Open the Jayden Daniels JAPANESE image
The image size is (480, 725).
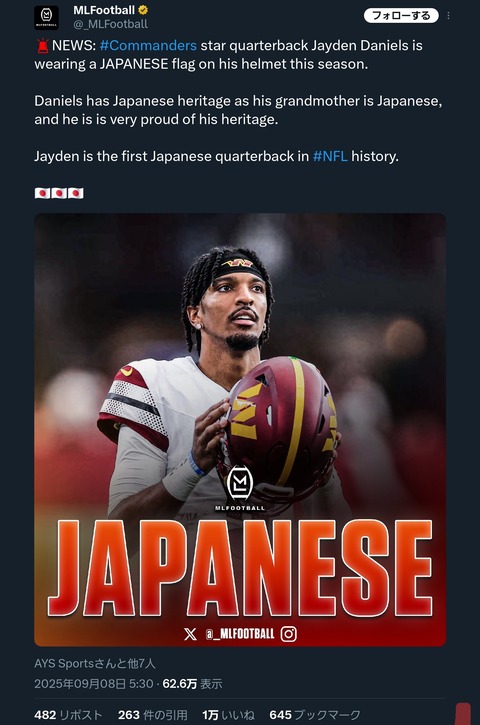[x=240, y=430]
